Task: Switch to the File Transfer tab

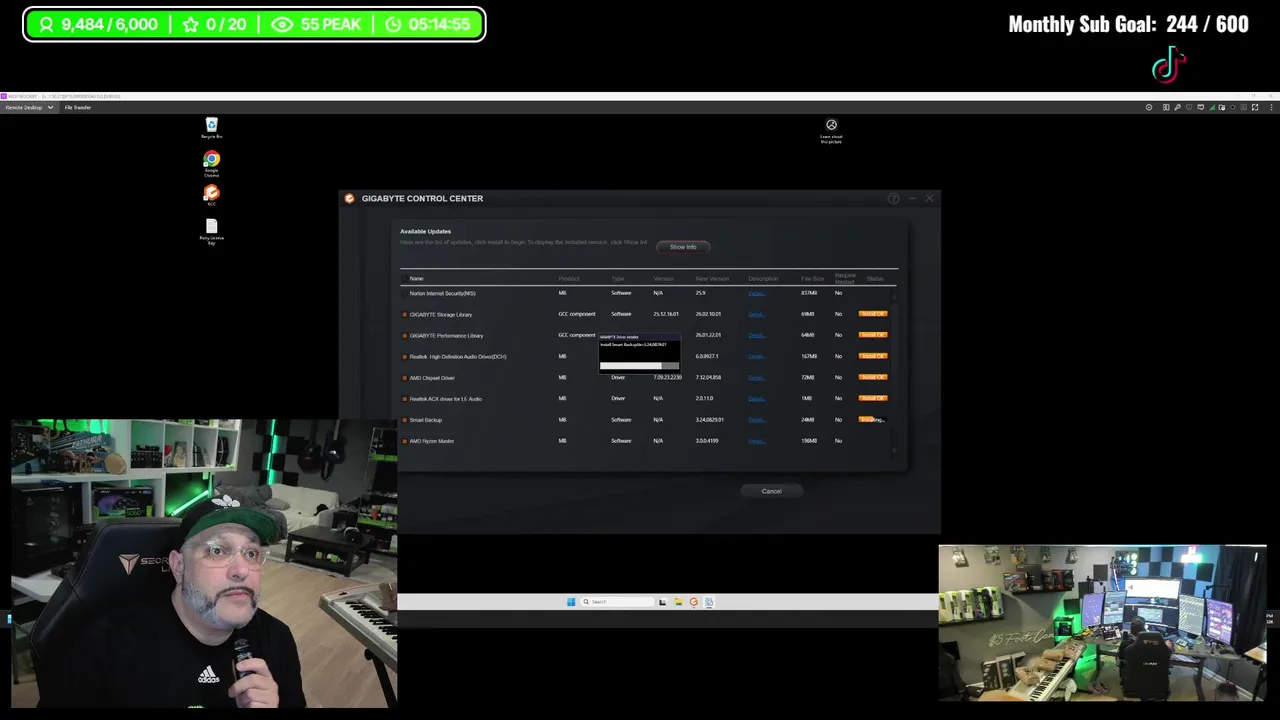Action: (78, 107)
